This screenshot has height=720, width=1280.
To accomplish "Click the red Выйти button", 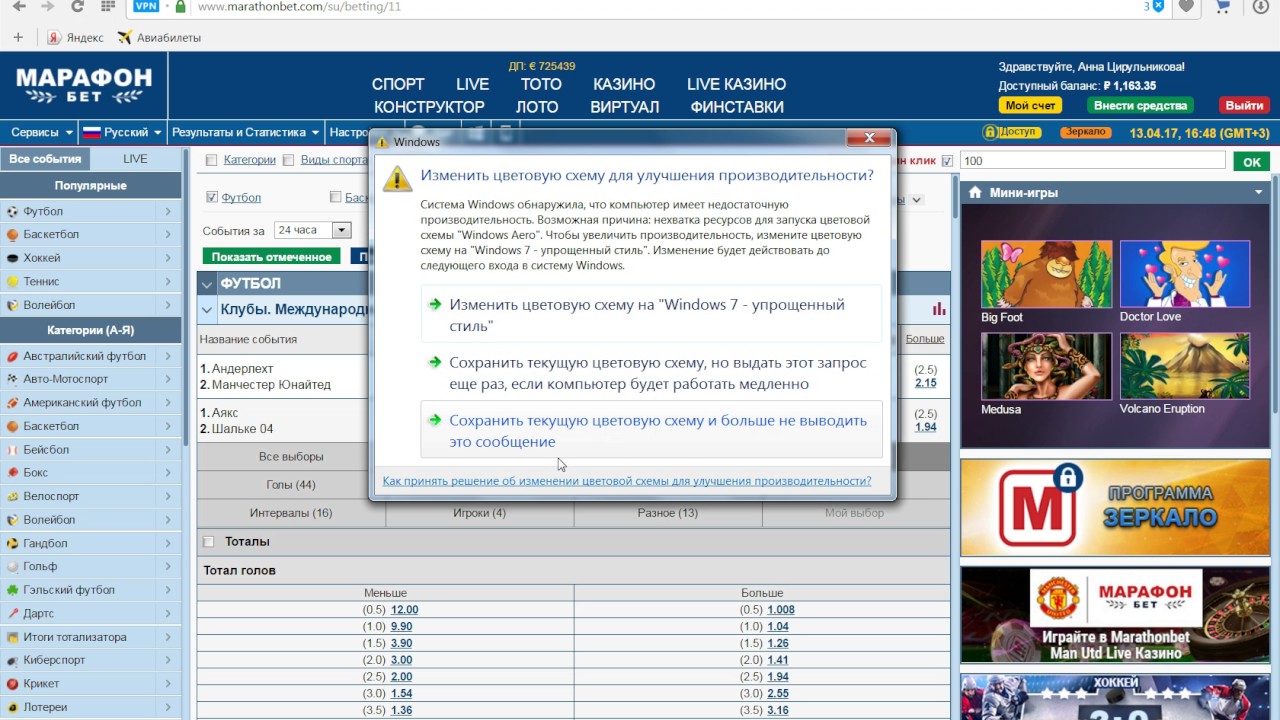I will [1244, 105].
